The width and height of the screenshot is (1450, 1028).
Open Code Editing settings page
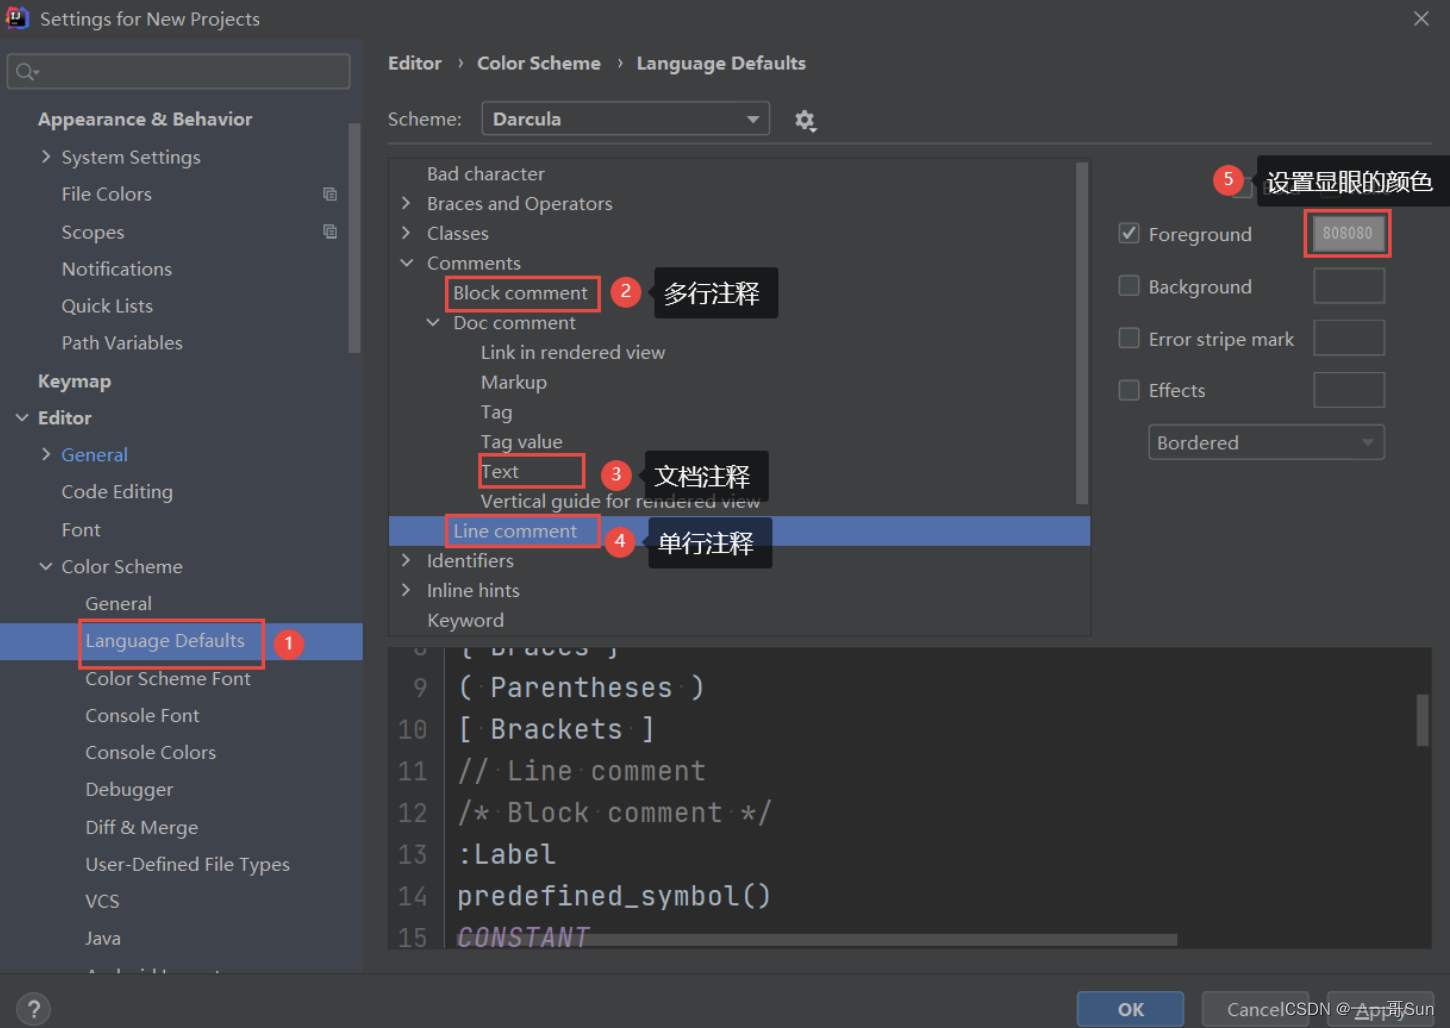[x=117, y=492]
